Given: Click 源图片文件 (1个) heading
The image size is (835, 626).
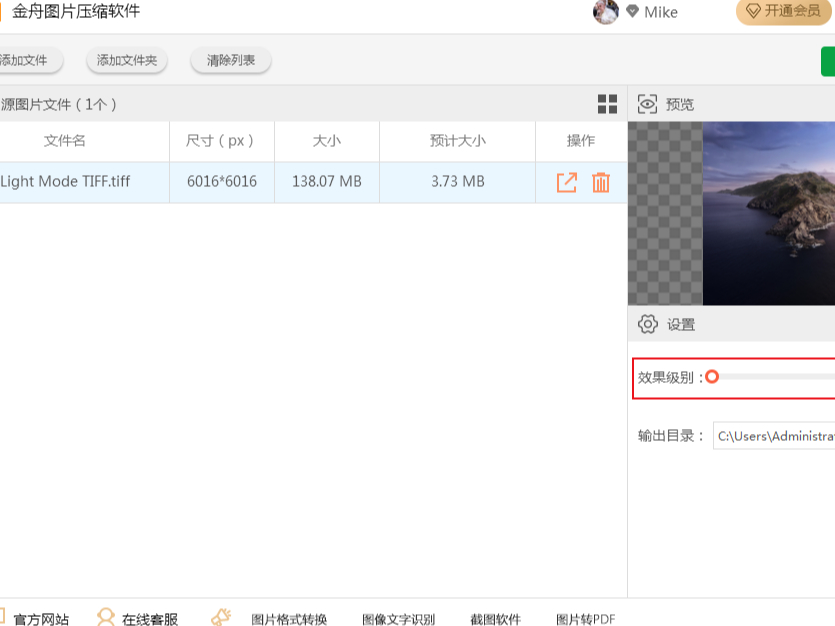Looking at the screenshot, I should click(x=59, y=104).
